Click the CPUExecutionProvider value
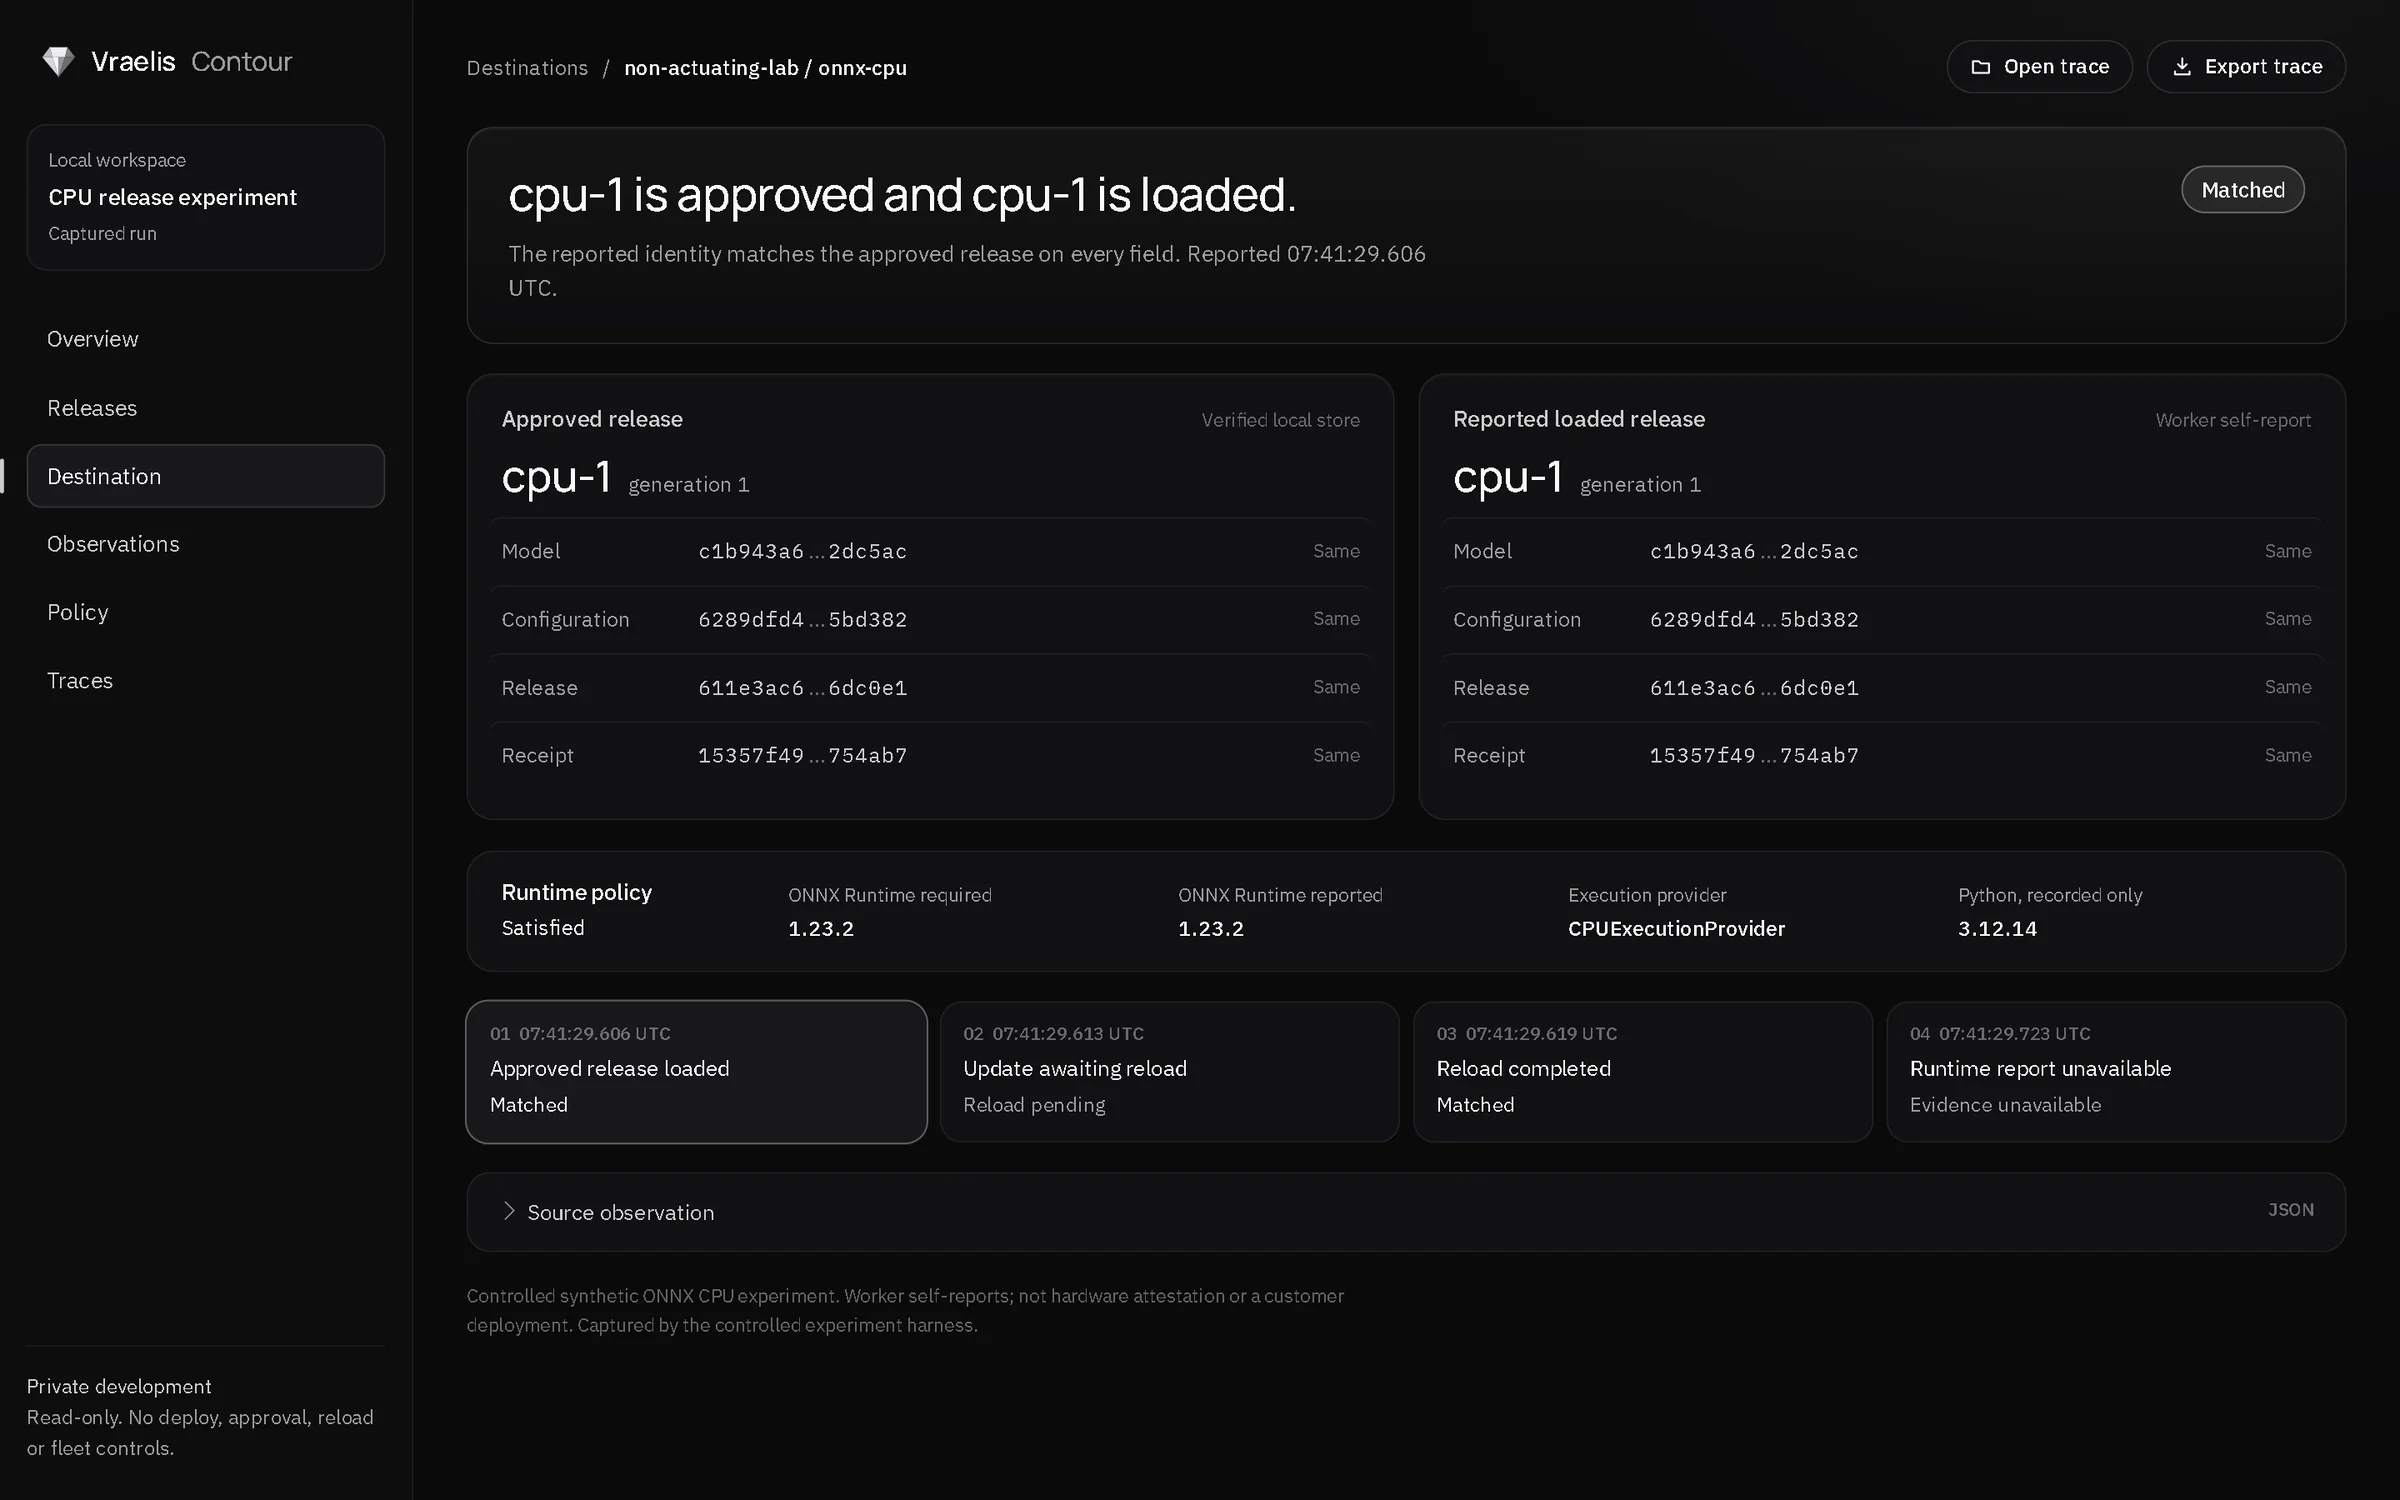 click(x=1676, y=929)
